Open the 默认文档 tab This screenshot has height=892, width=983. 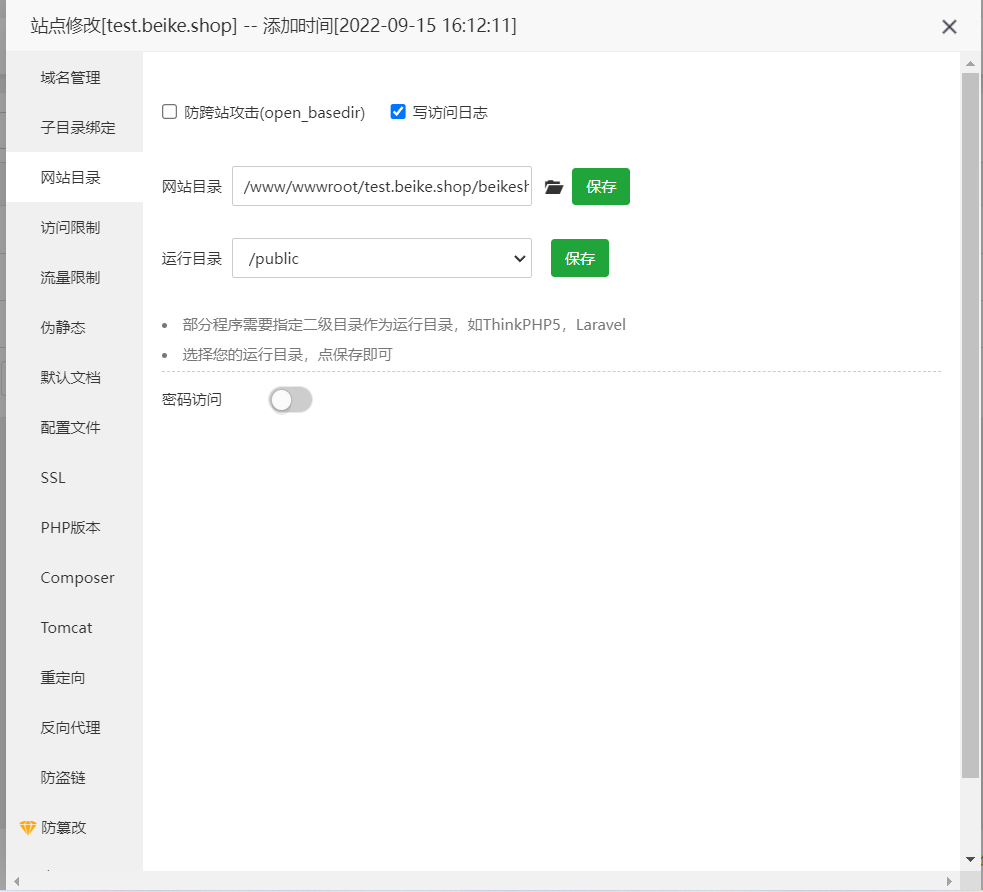tap(75, 377)
